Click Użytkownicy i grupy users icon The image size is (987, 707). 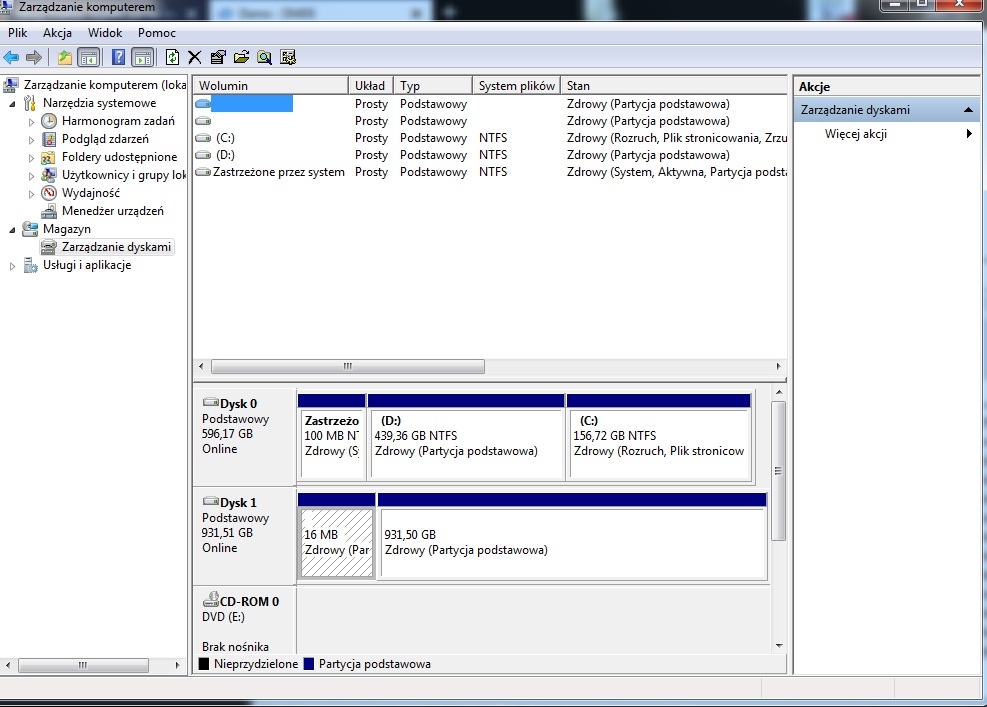pos(49,175)
